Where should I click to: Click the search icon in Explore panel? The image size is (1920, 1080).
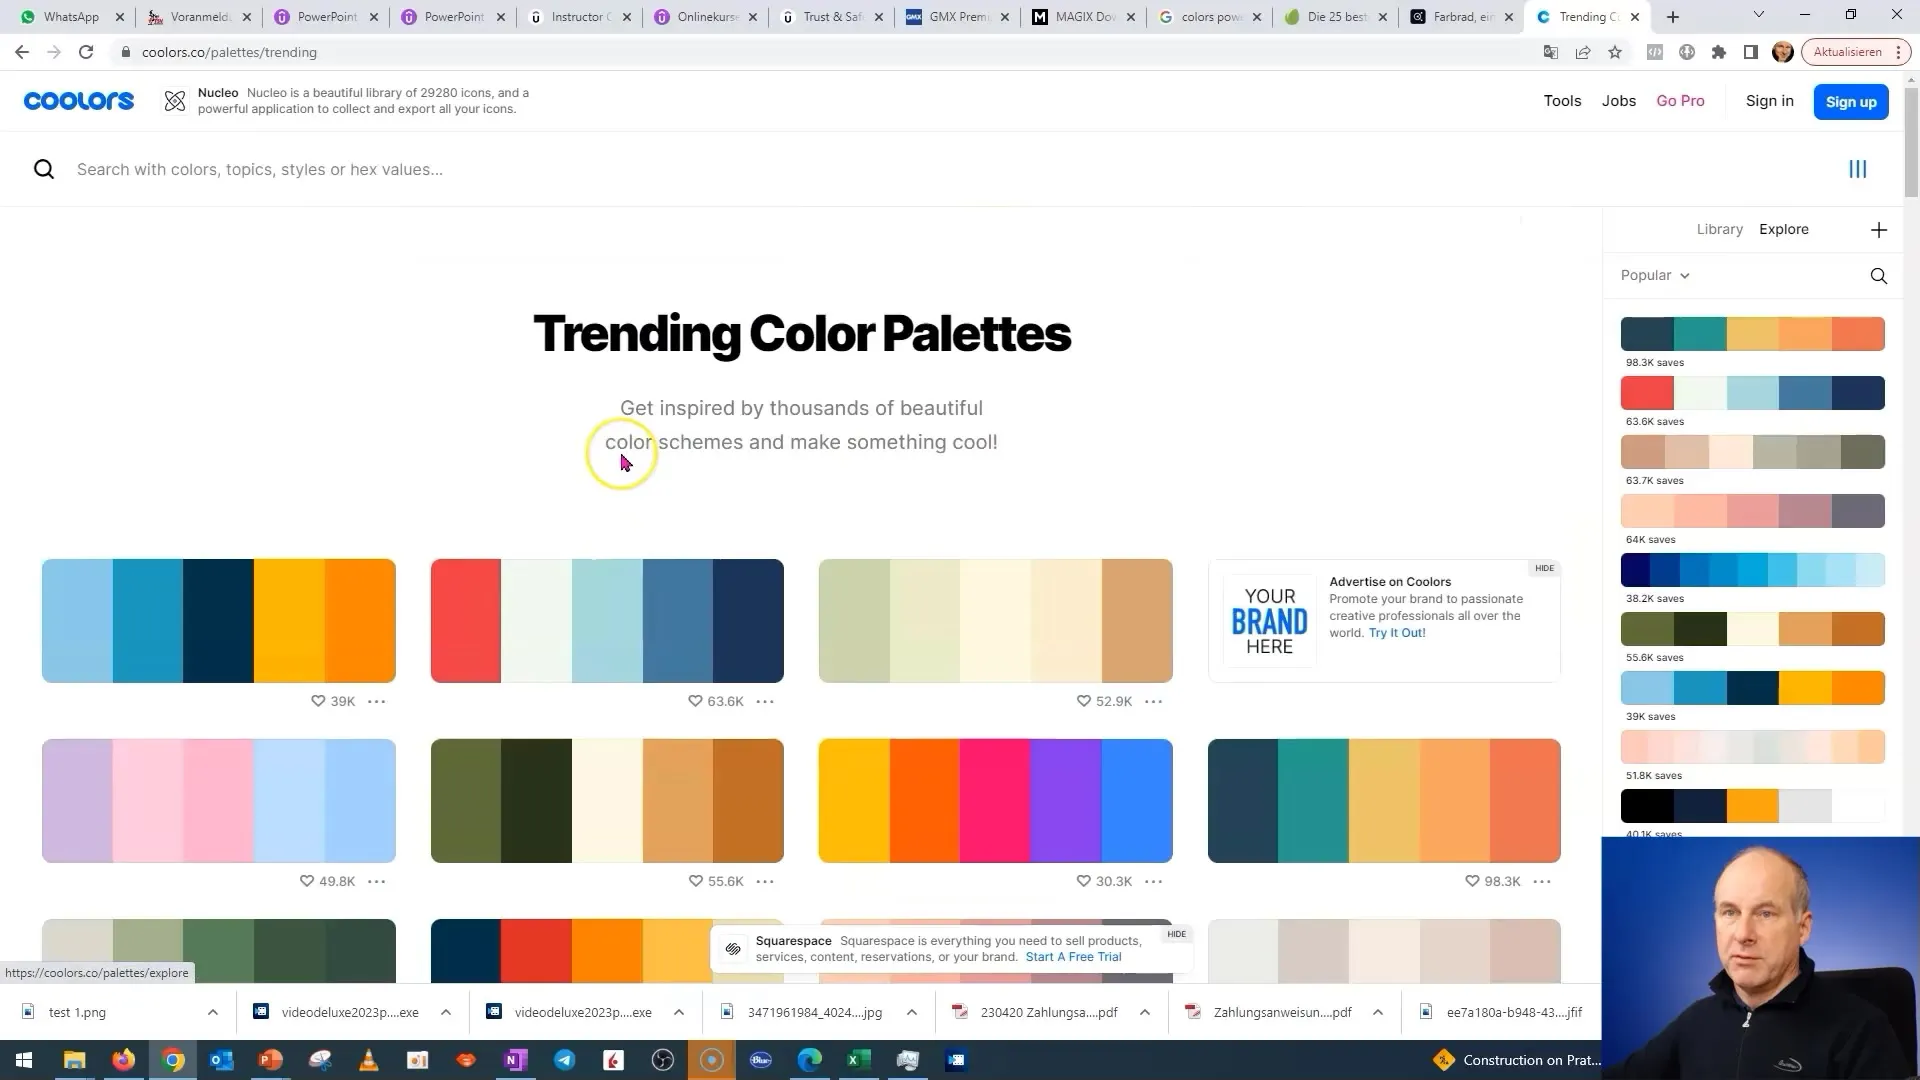click(x=1879, y=274)
